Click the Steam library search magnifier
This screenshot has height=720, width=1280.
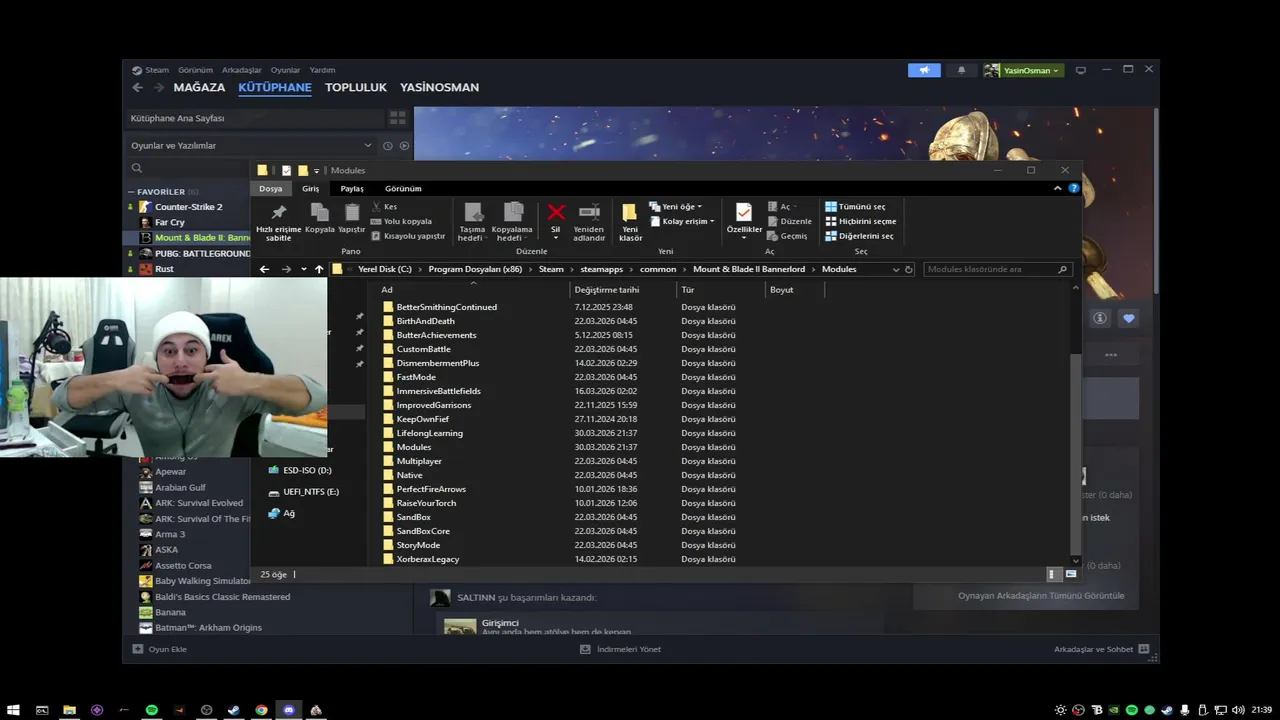137,168
